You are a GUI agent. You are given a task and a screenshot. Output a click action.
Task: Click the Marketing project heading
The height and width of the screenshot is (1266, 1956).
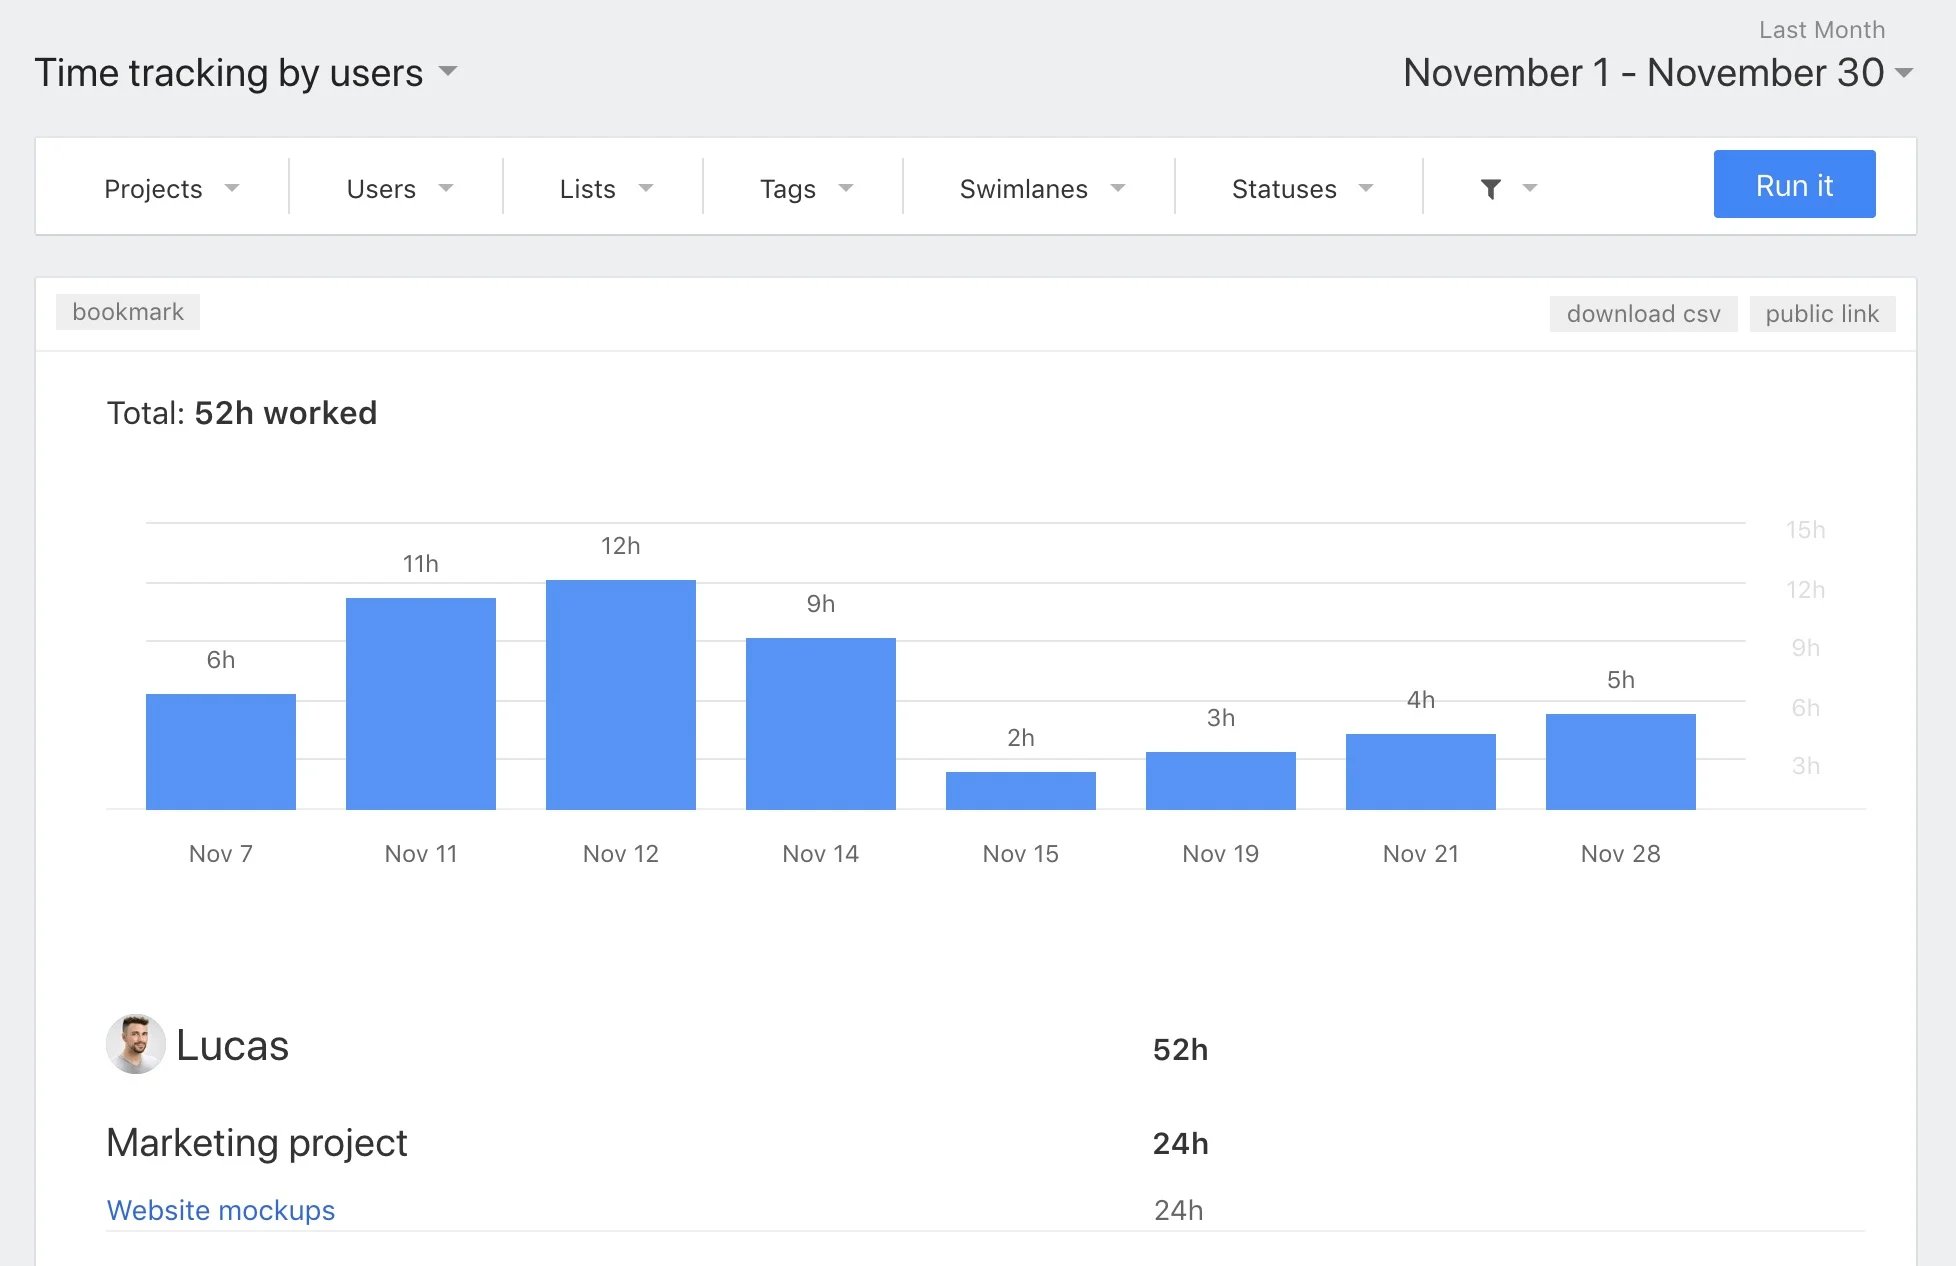click(x=257, y=1143)
